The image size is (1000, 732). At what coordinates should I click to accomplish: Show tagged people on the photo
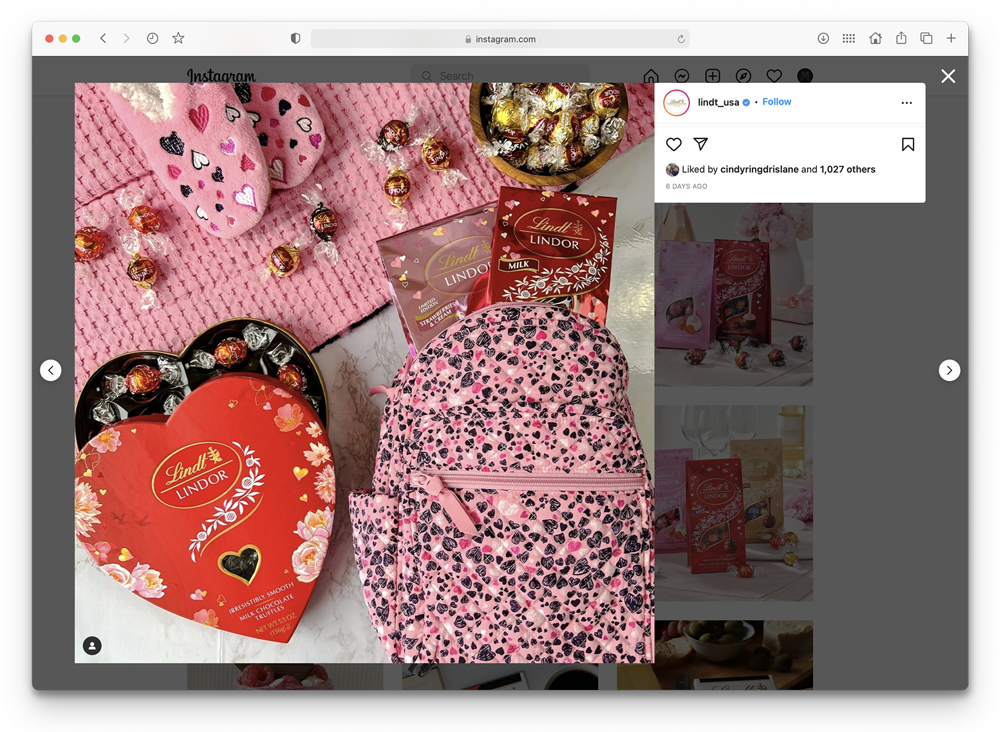pyautogui.click(x=92, y=646)
